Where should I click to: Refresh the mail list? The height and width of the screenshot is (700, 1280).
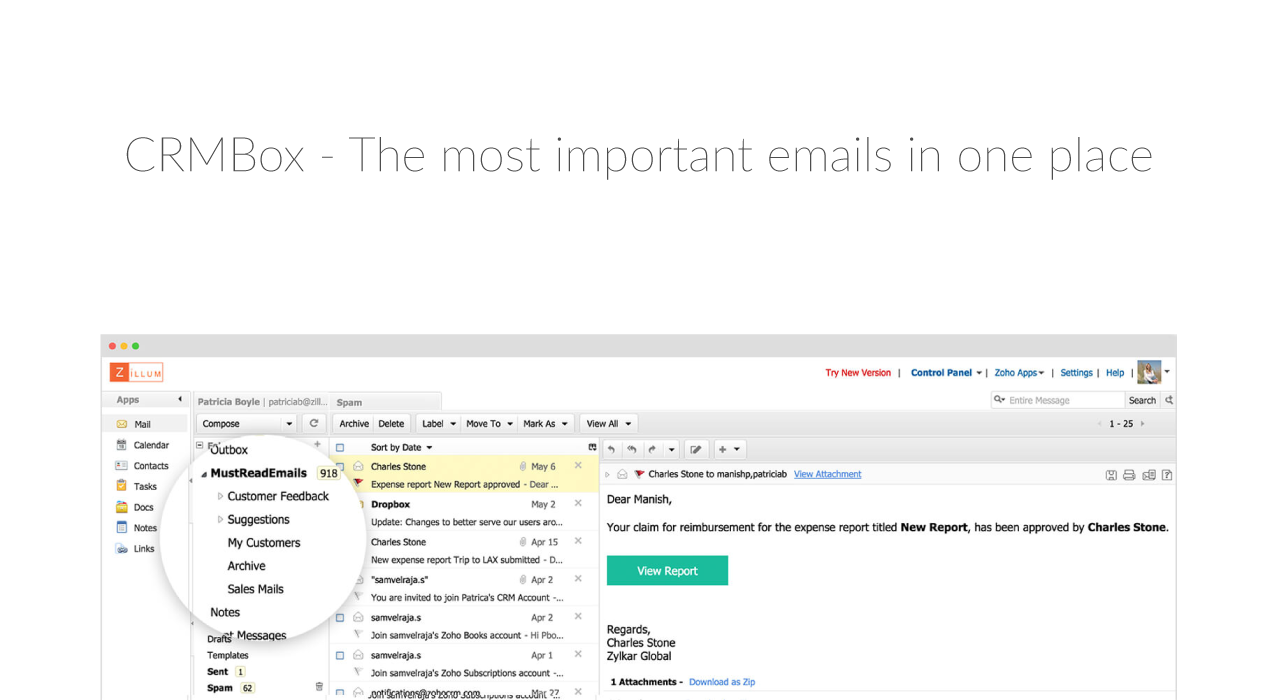[314, 424]
